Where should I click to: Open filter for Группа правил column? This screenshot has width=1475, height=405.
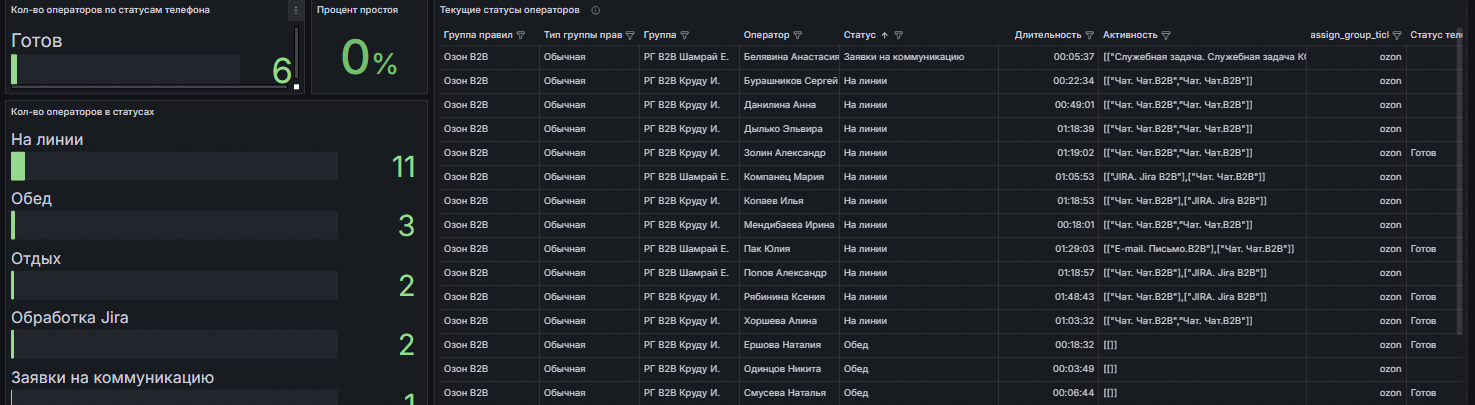point(521,35)
